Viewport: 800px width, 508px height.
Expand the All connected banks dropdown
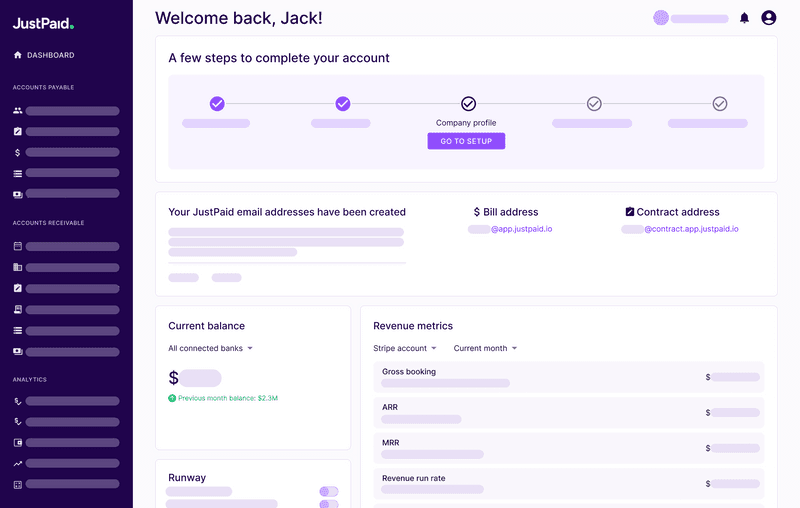coord(211,348)
